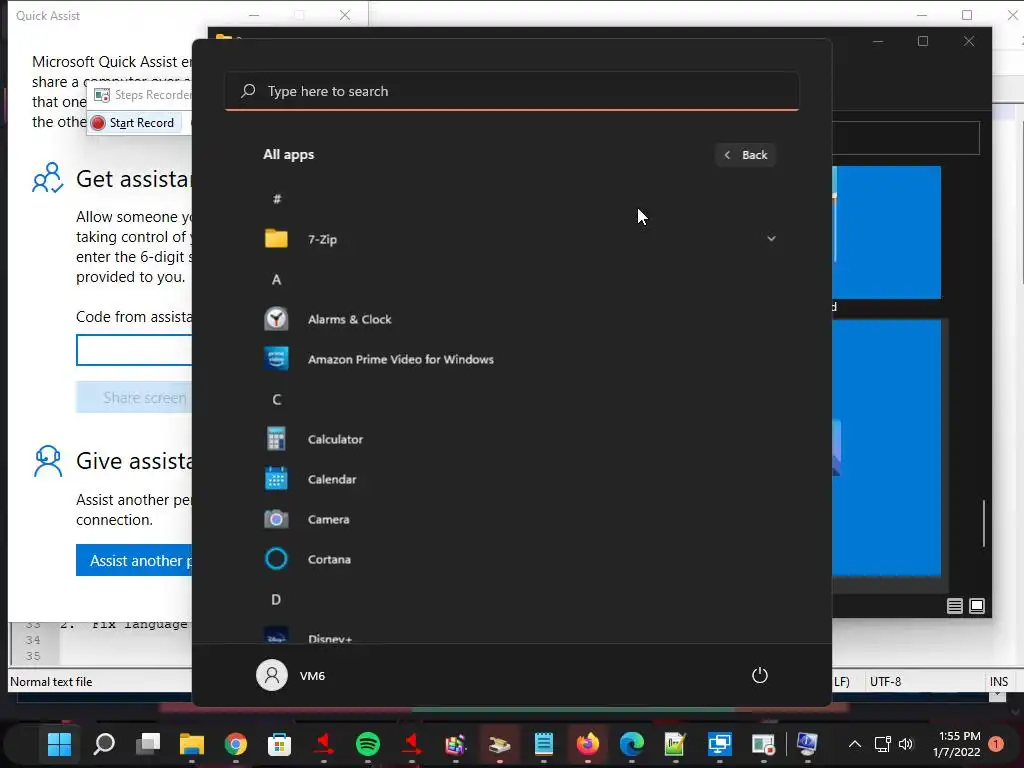The height and width of the screenshot is (768, 1024).
Task: Switch to Firefox in the taskbar
Action: [588, 744]
